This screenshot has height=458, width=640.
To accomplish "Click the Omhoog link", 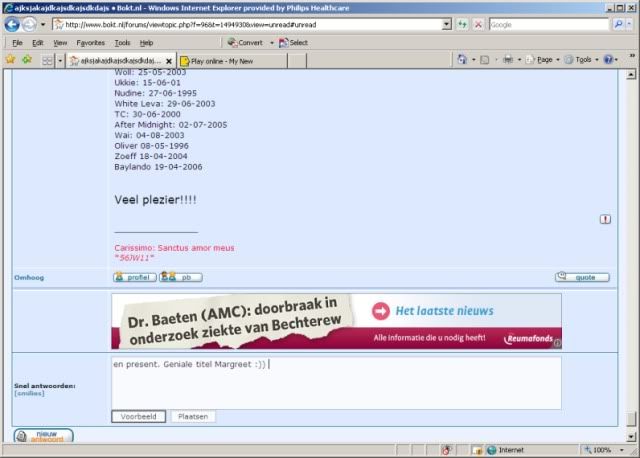I will 29,278.
